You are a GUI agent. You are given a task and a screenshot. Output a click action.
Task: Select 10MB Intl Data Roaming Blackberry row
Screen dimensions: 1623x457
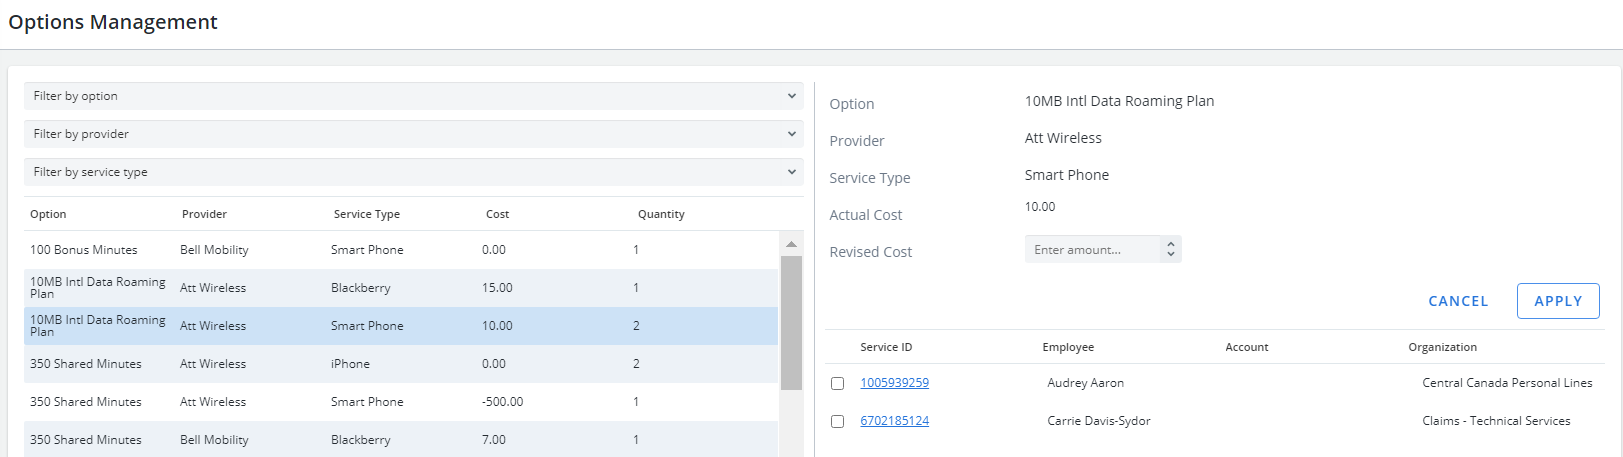[x=401, y=288]
